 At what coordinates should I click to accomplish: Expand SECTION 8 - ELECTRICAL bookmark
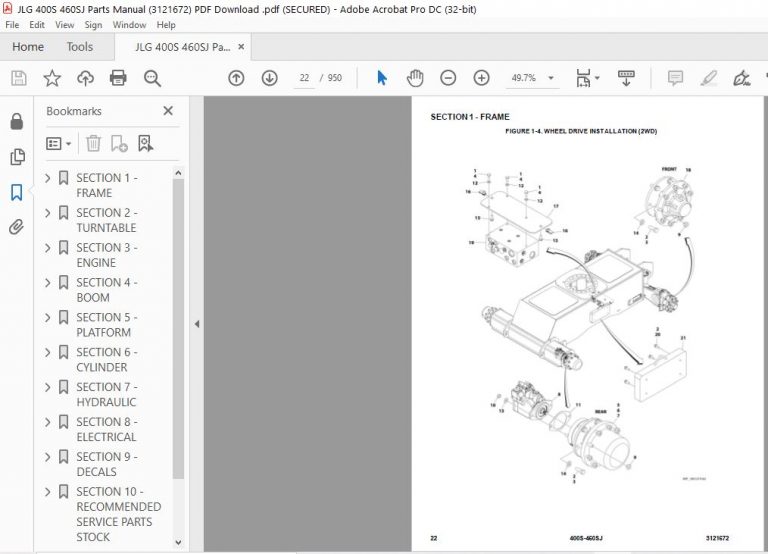48,422
